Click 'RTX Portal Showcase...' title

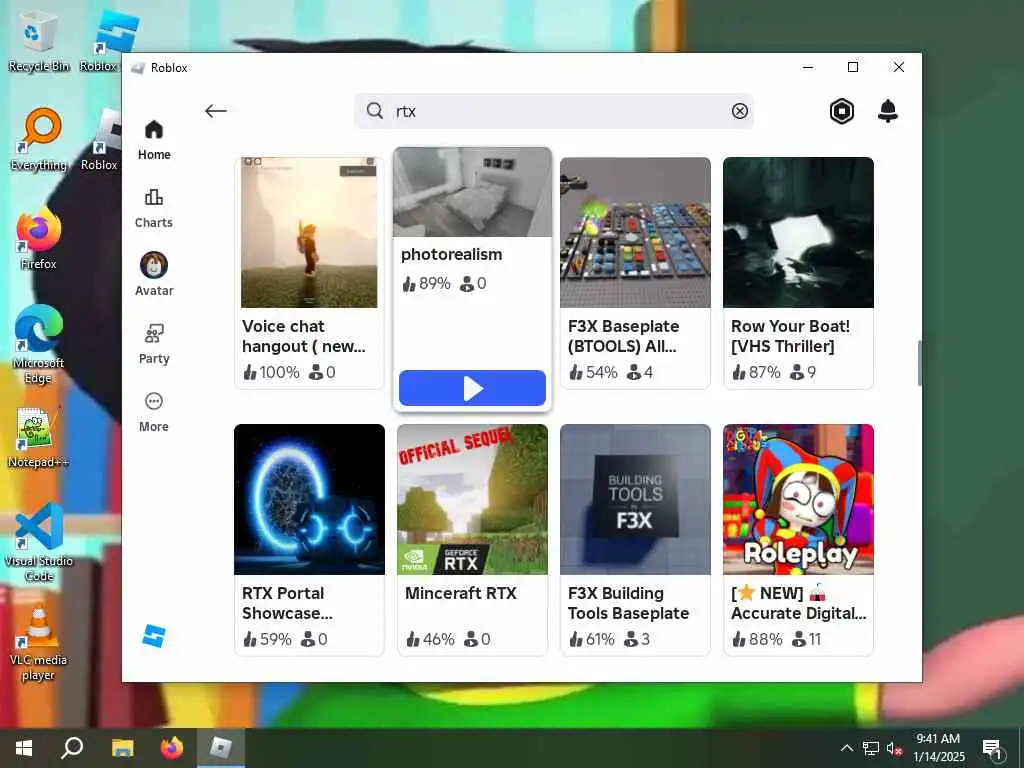point(287,603)
